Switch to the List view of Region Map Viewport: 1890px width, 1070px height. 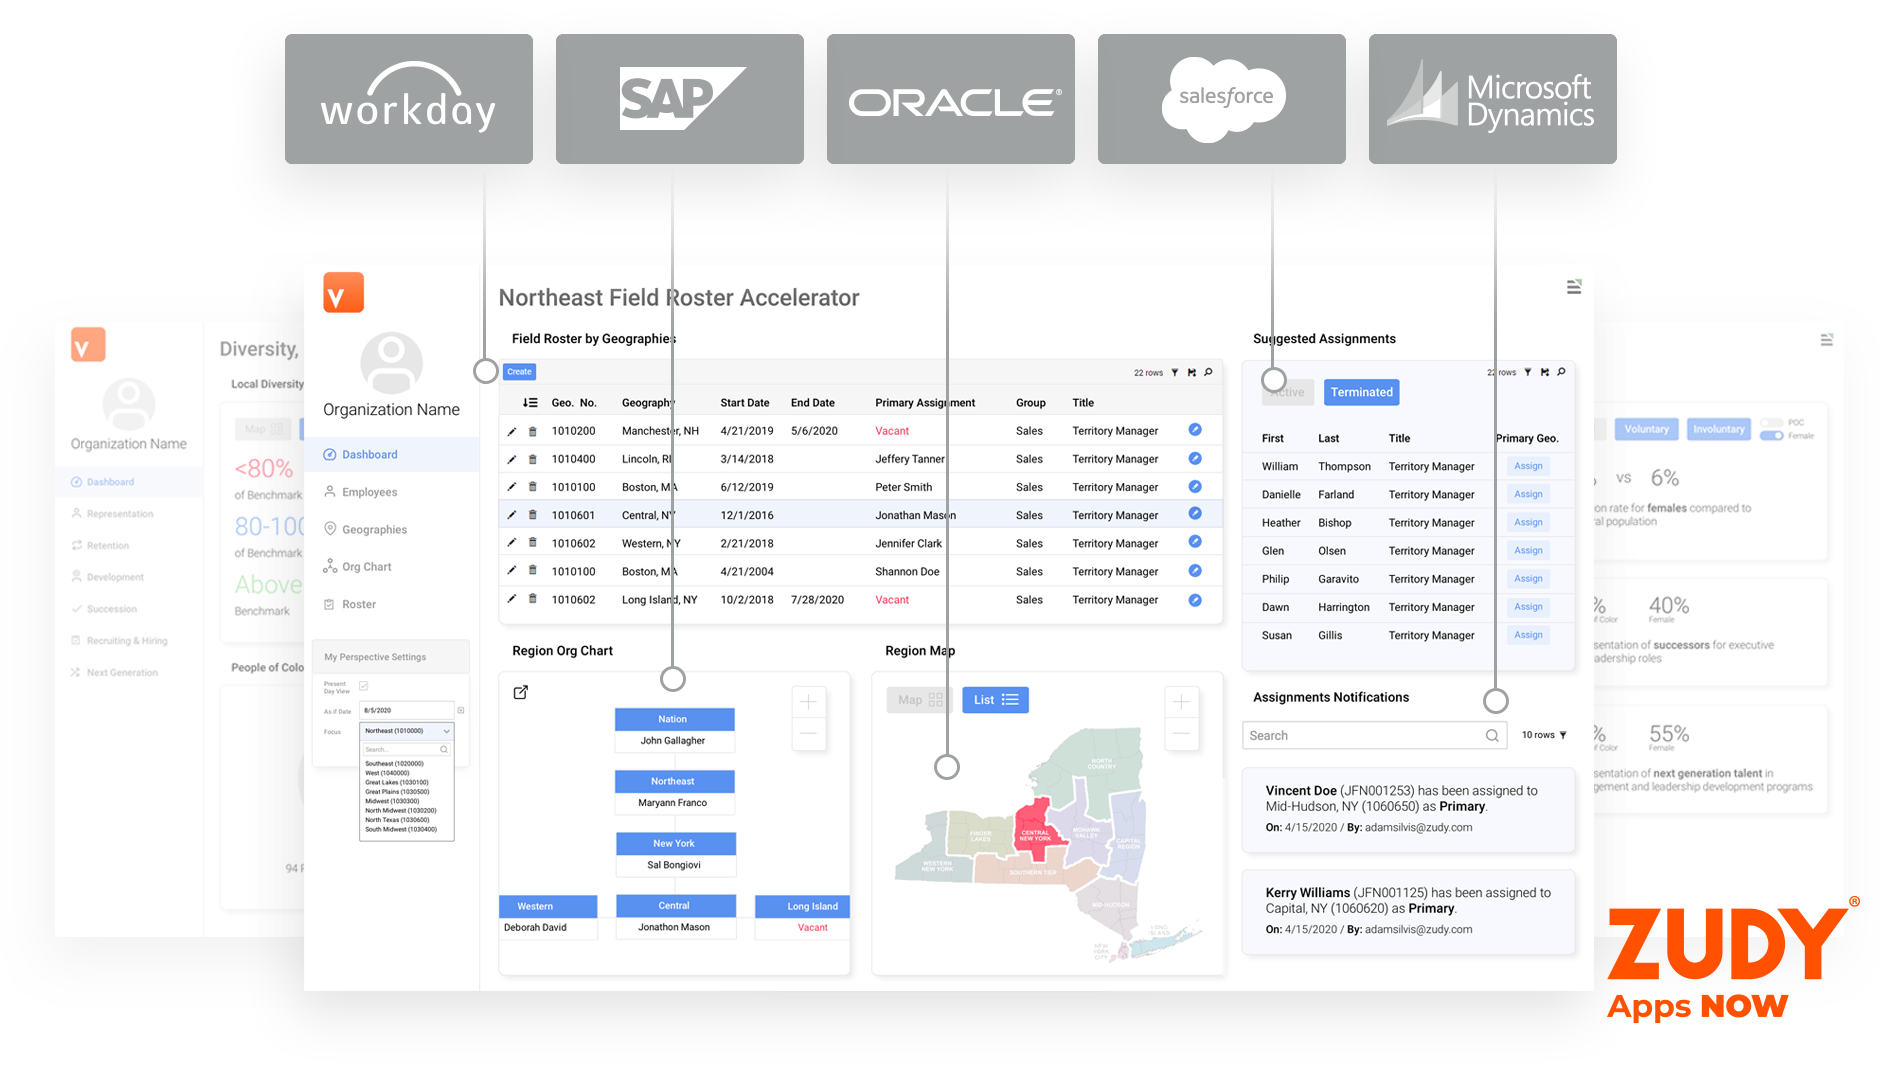[995, 700]
